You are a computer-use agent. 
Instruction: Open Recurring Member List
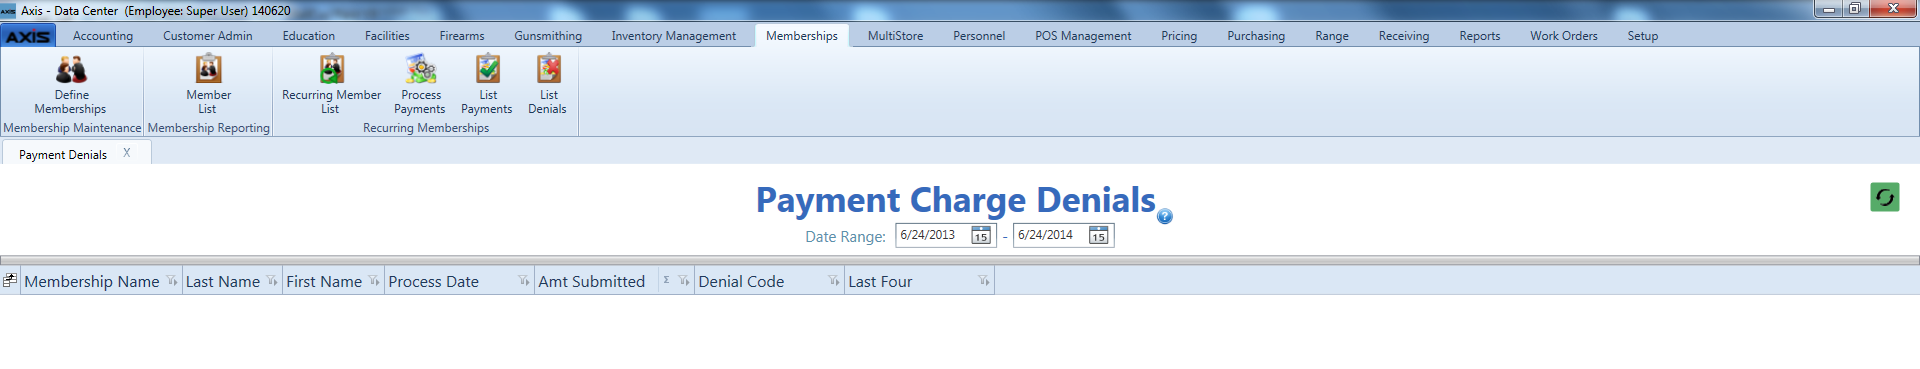click(331, 85)
